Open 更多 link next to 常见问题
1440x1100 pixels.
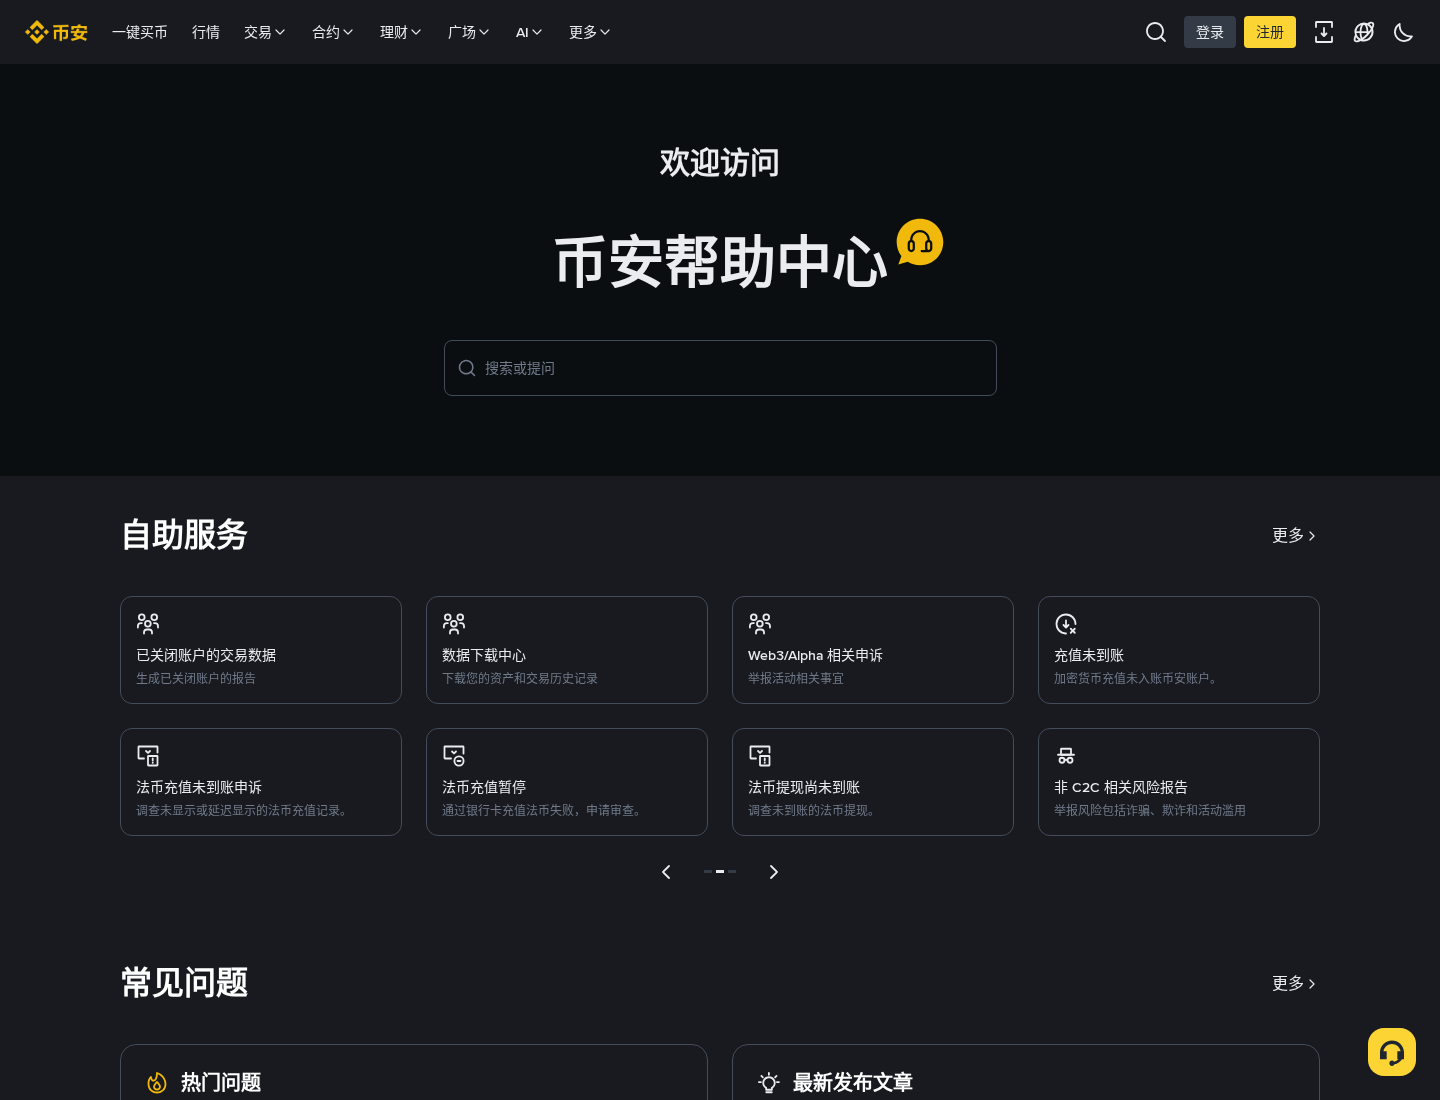point(1294,984)
